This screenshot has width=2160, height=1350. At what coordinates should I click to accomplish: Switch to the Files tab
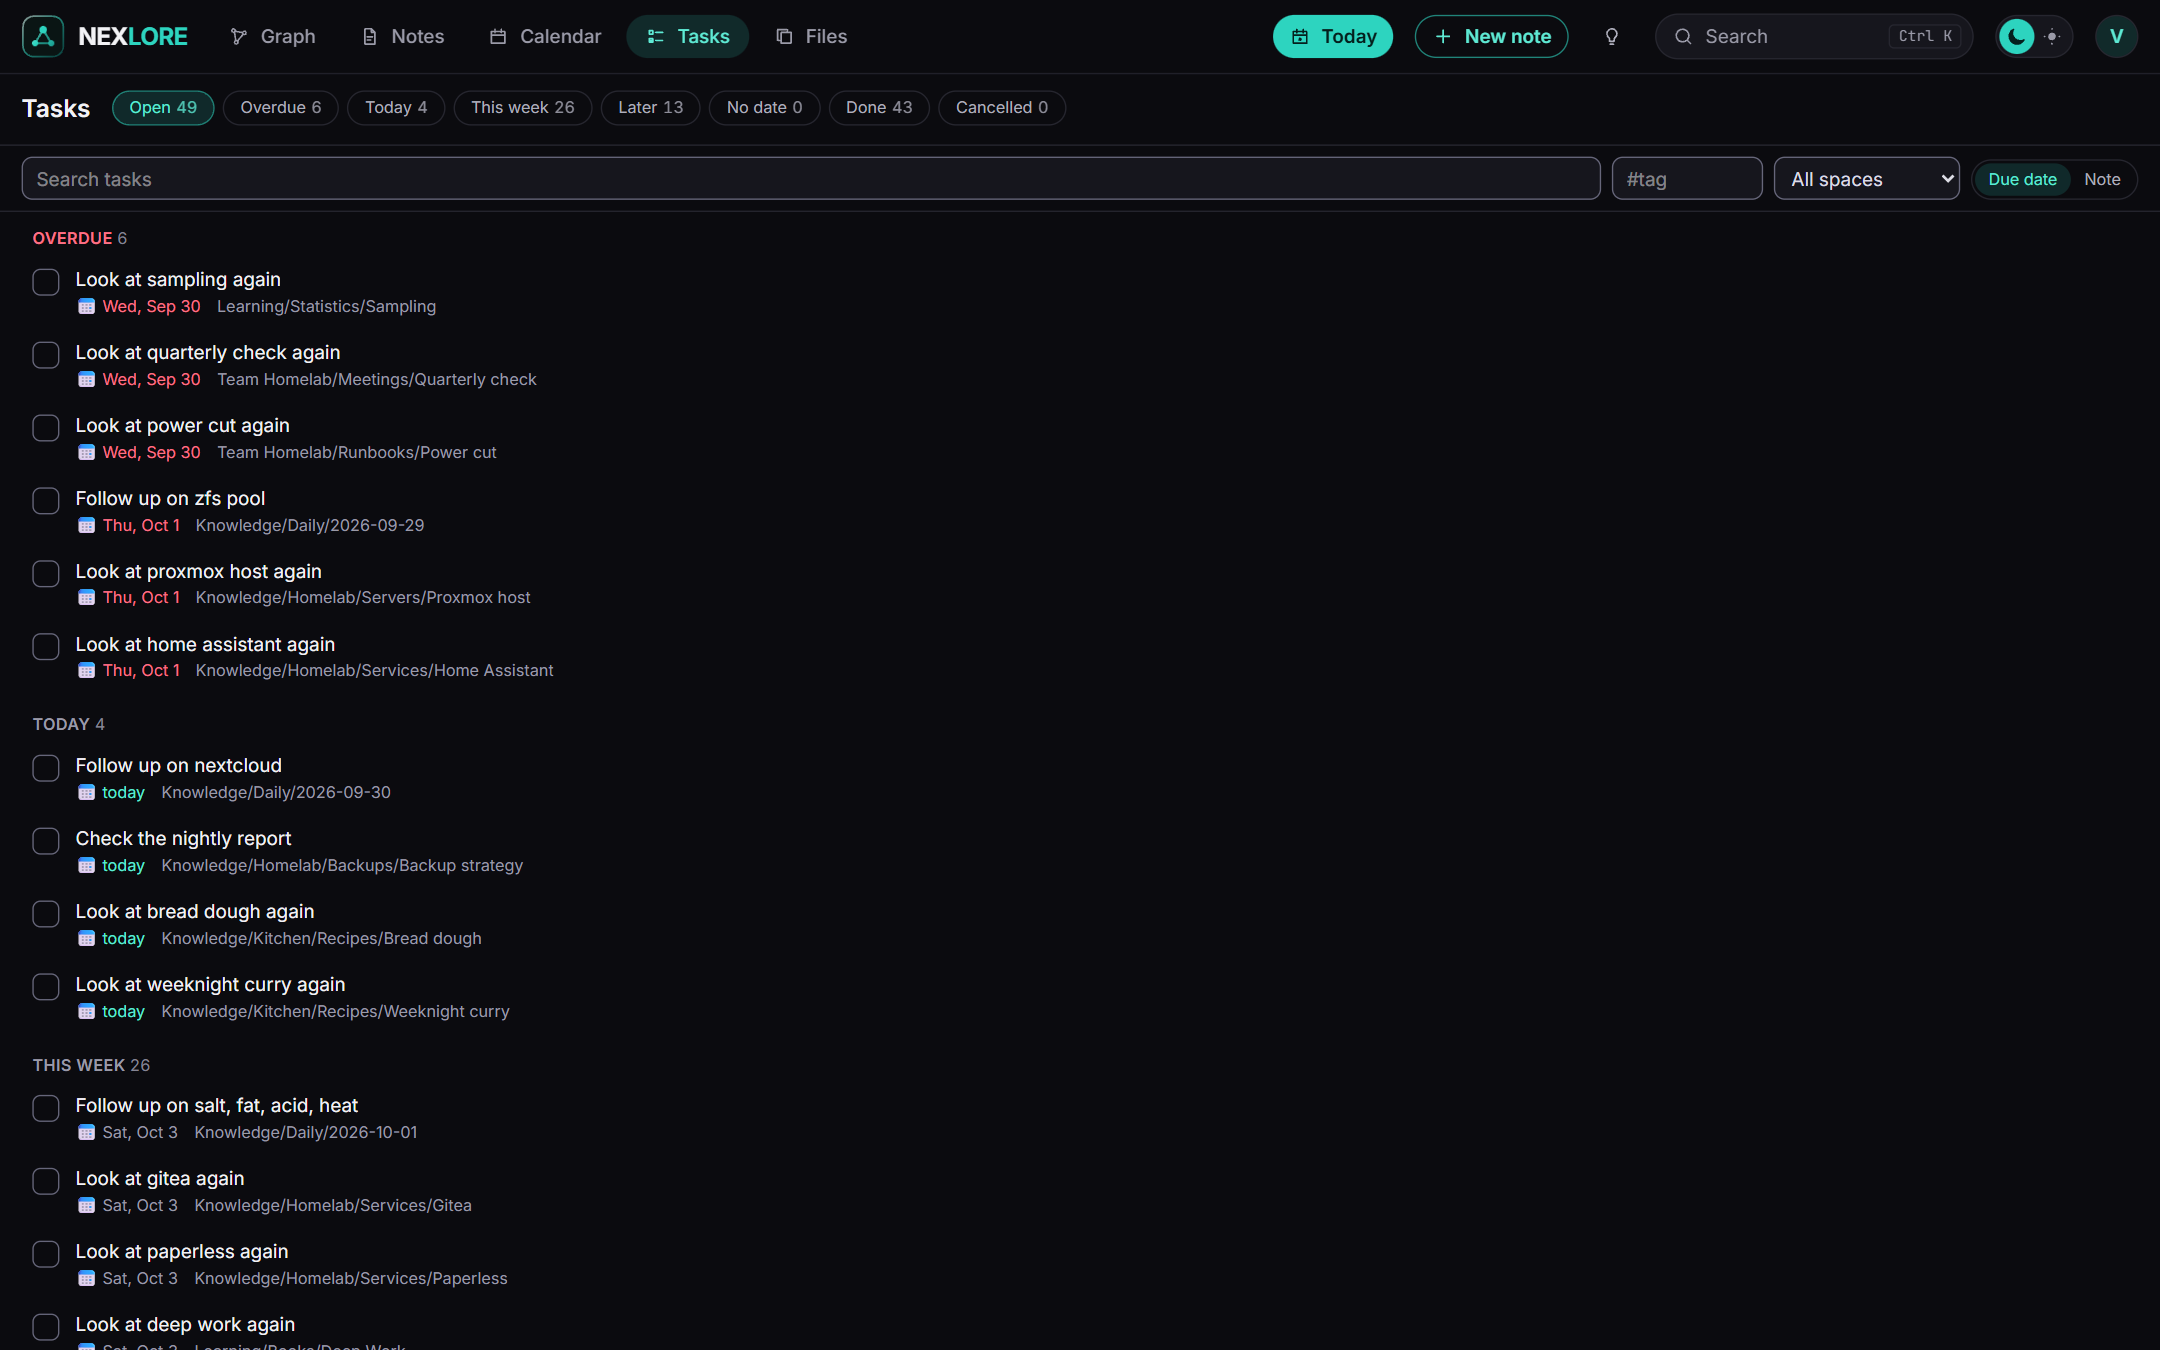[812, 37]
